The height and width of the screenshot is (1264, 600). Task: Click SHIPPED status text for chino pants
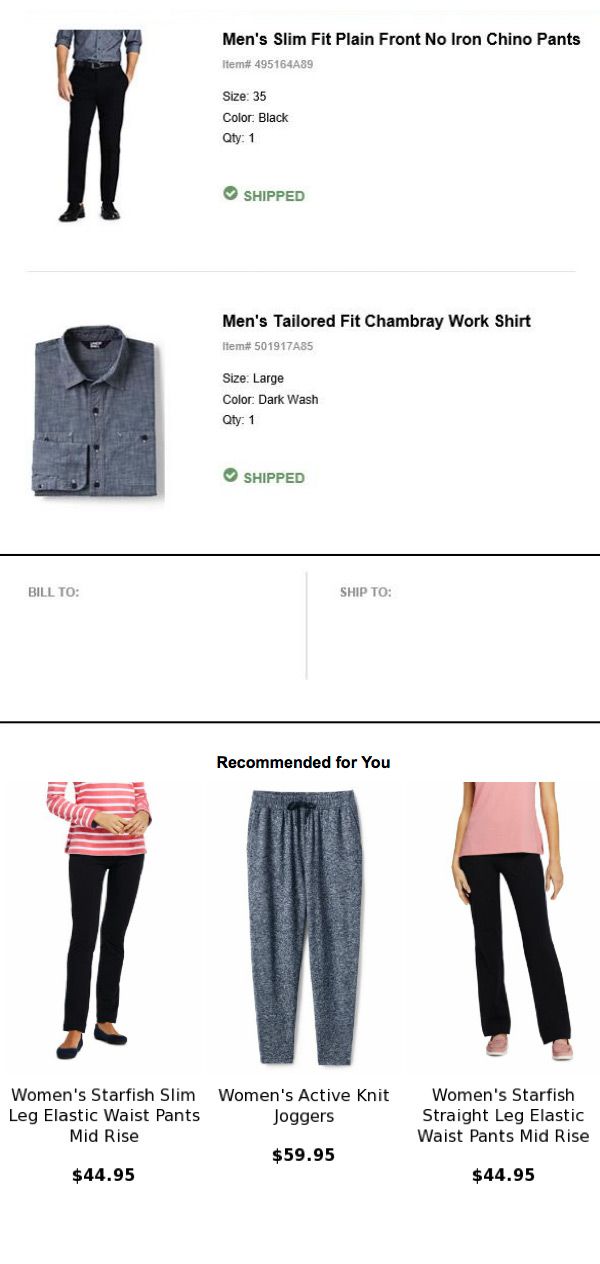coord(274,196)
